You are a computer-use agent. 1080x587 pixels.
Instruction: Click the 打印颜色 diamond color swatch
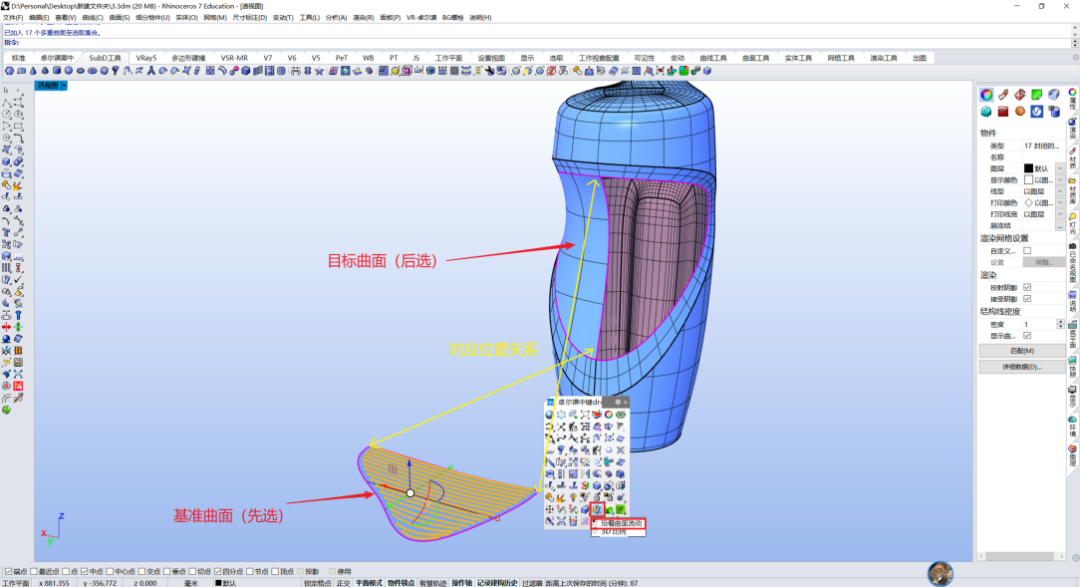coord(1028,203)
